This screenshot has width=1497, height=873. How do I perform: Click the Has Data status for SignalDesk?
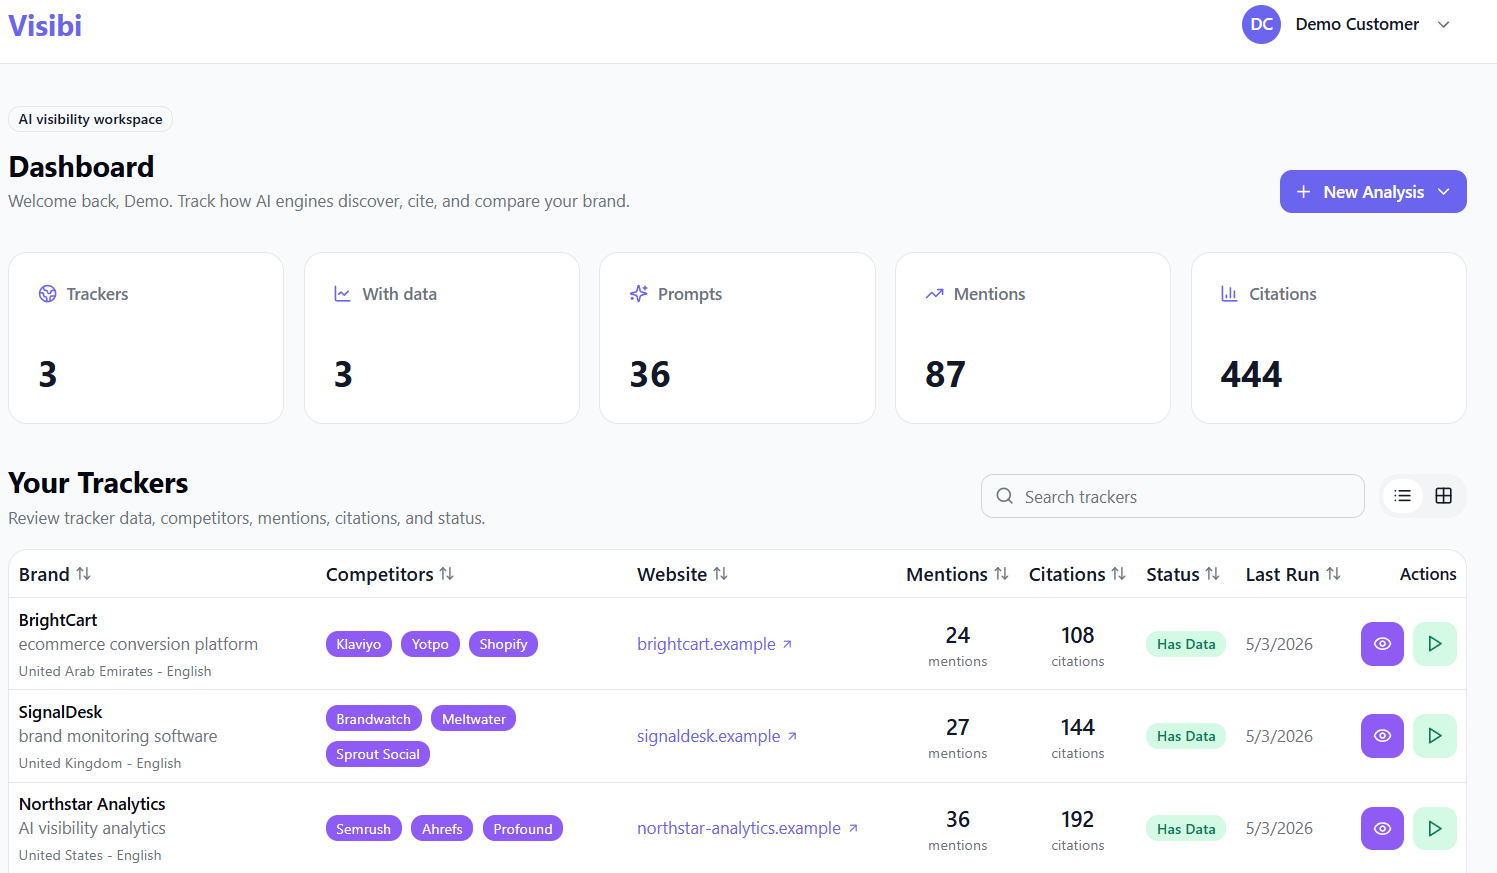pos(1186,736)
